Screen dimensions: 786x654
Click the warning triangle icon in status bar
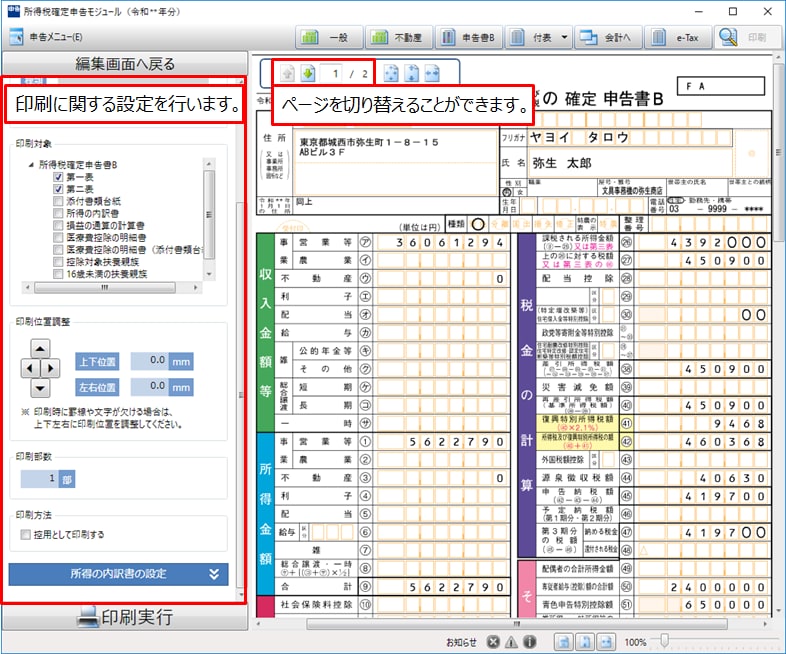[x=511, y=642]
